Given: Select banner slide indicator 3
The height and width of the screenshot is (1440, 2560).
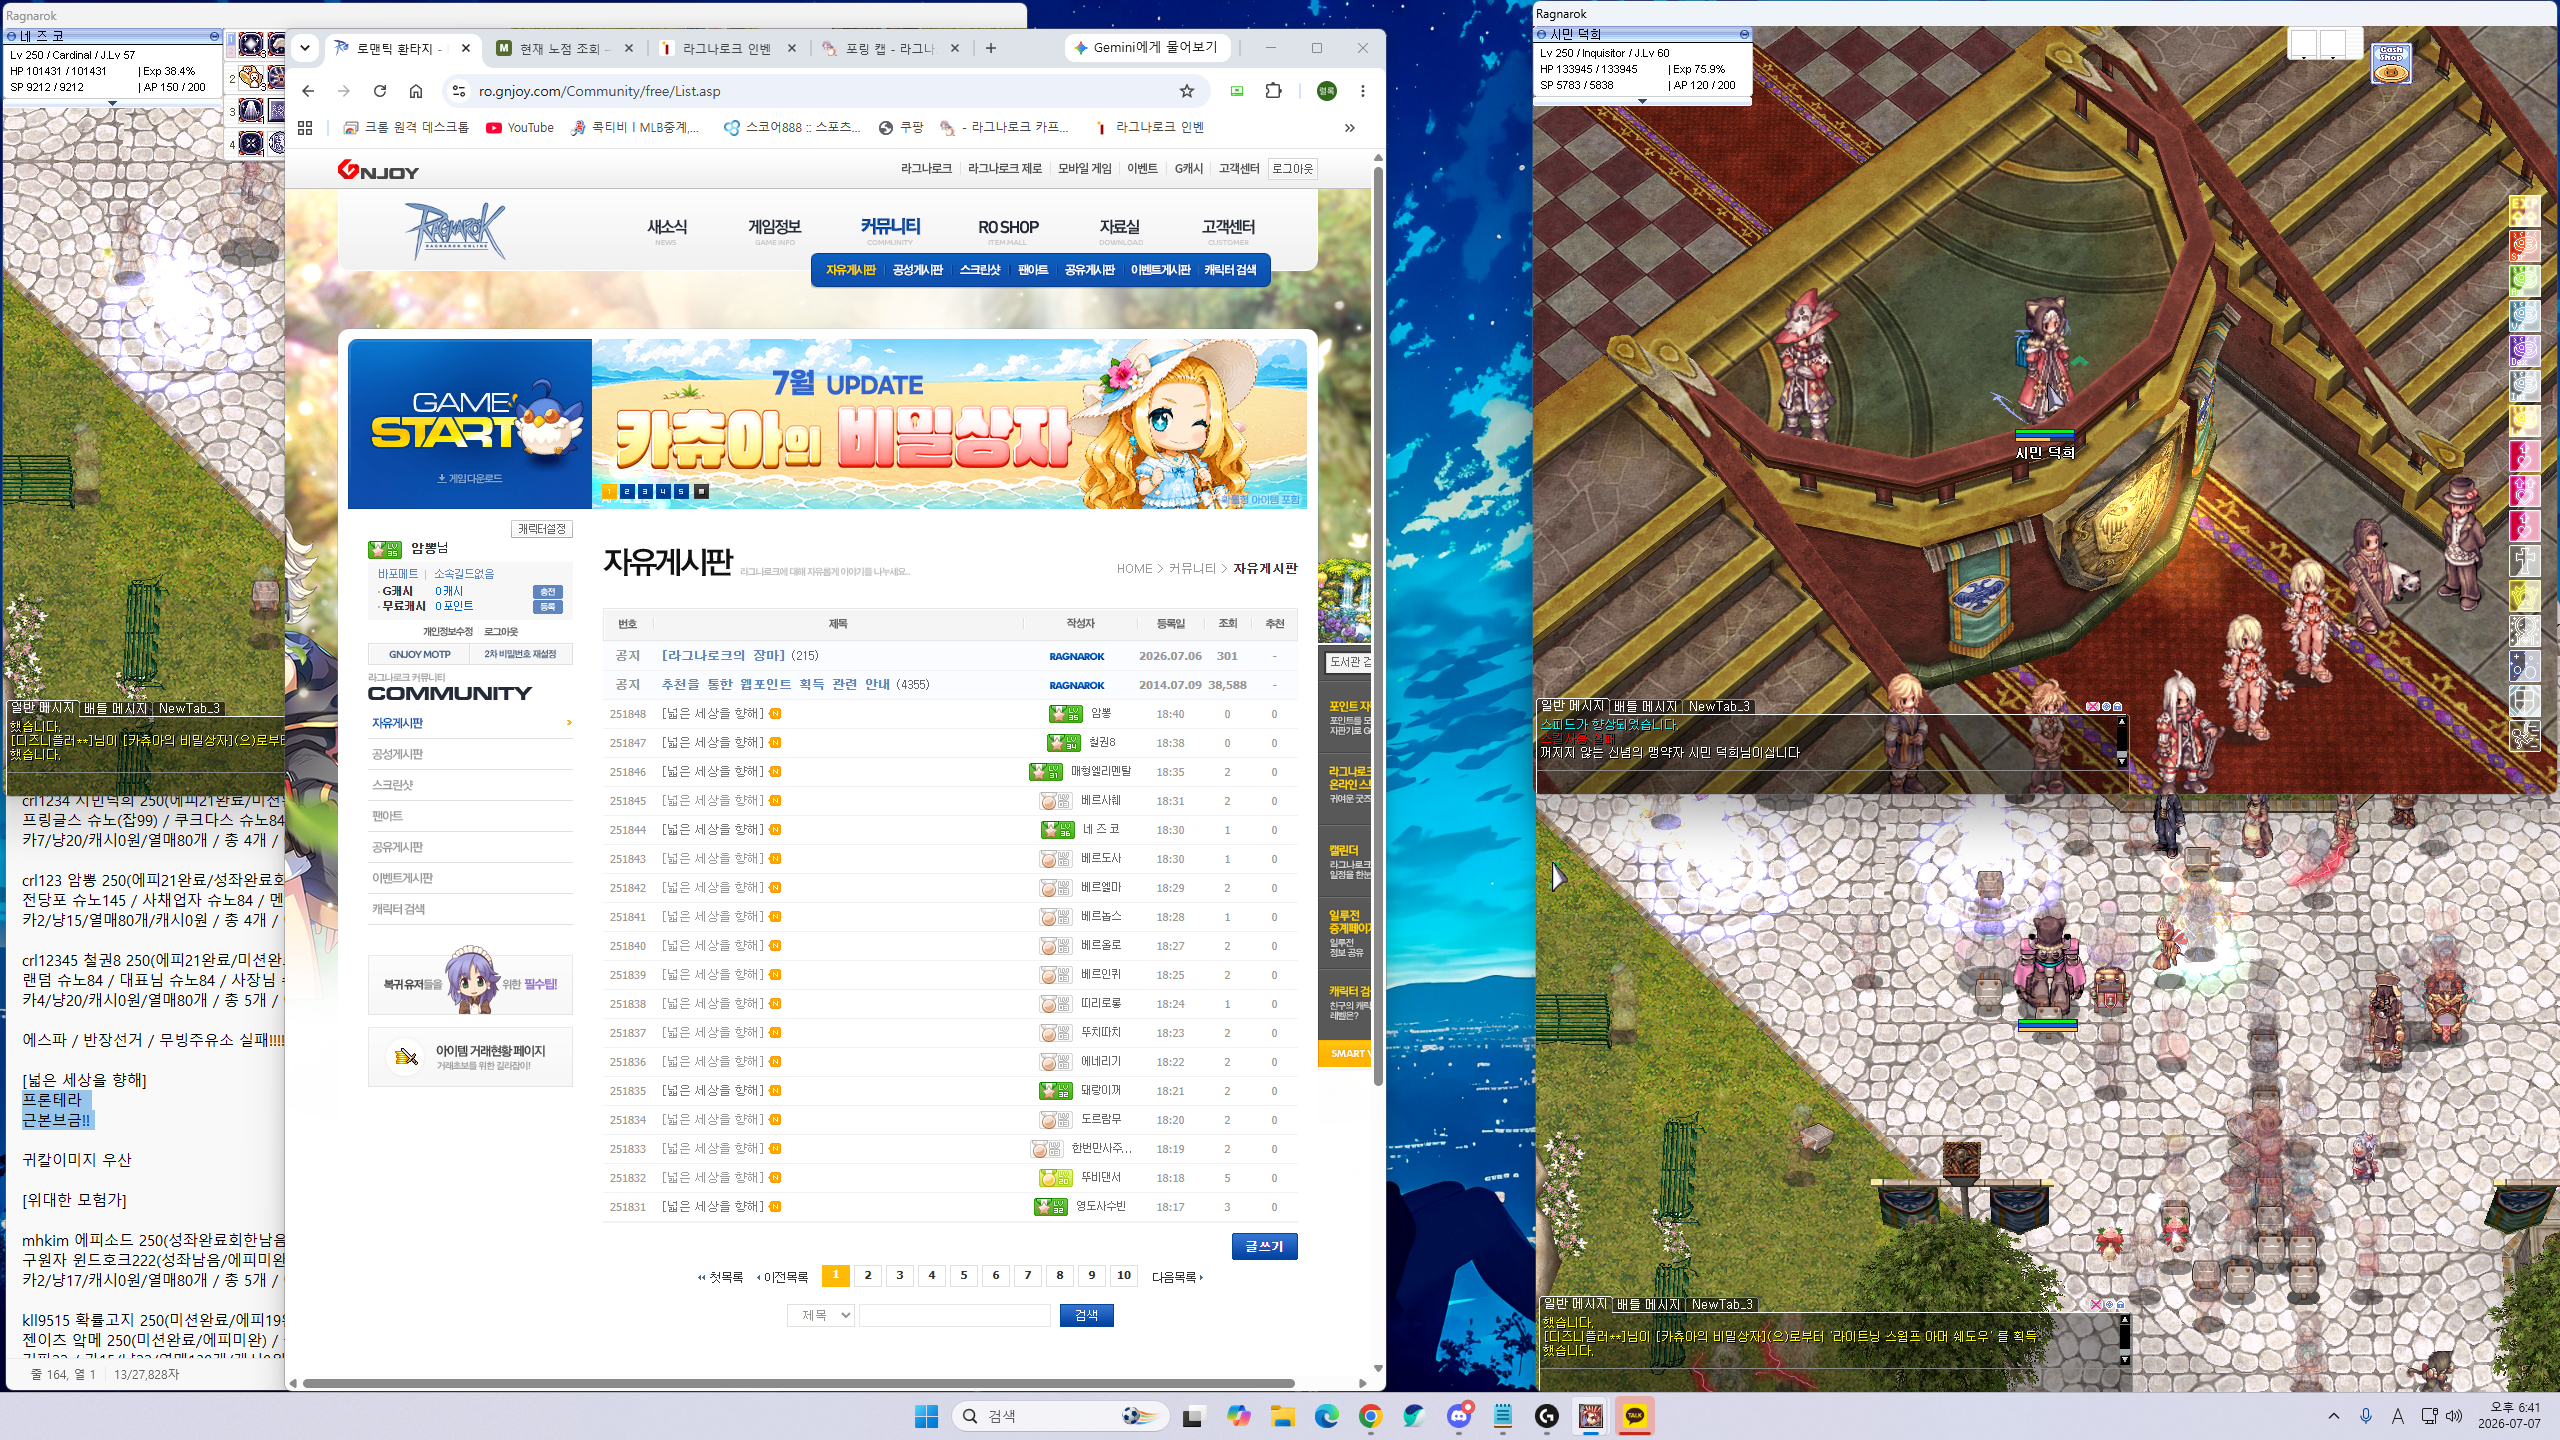Looking at the screenshot, I should [x=645, y=491].
